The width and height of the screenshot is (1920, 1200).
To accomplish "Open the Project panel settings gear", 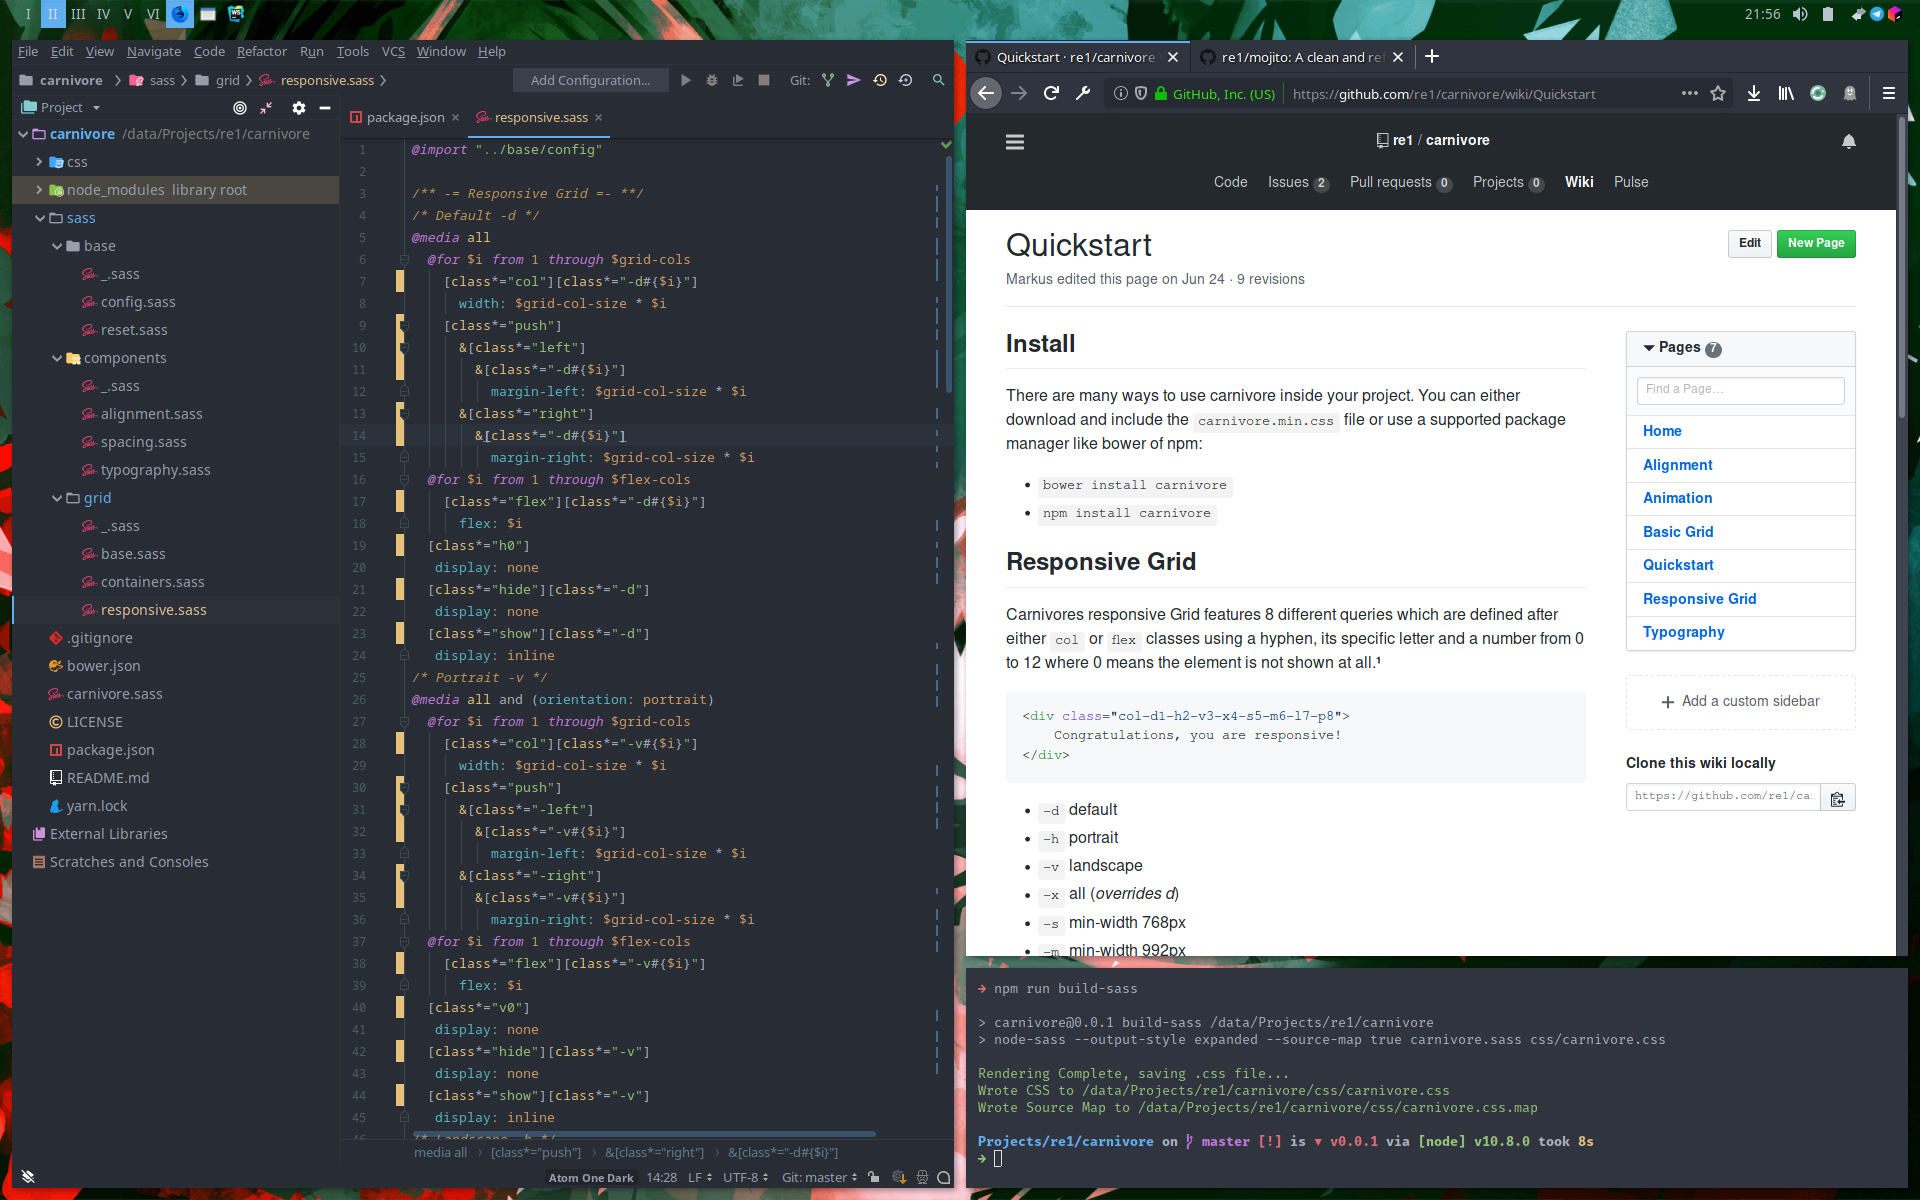I will pos(299,108).
